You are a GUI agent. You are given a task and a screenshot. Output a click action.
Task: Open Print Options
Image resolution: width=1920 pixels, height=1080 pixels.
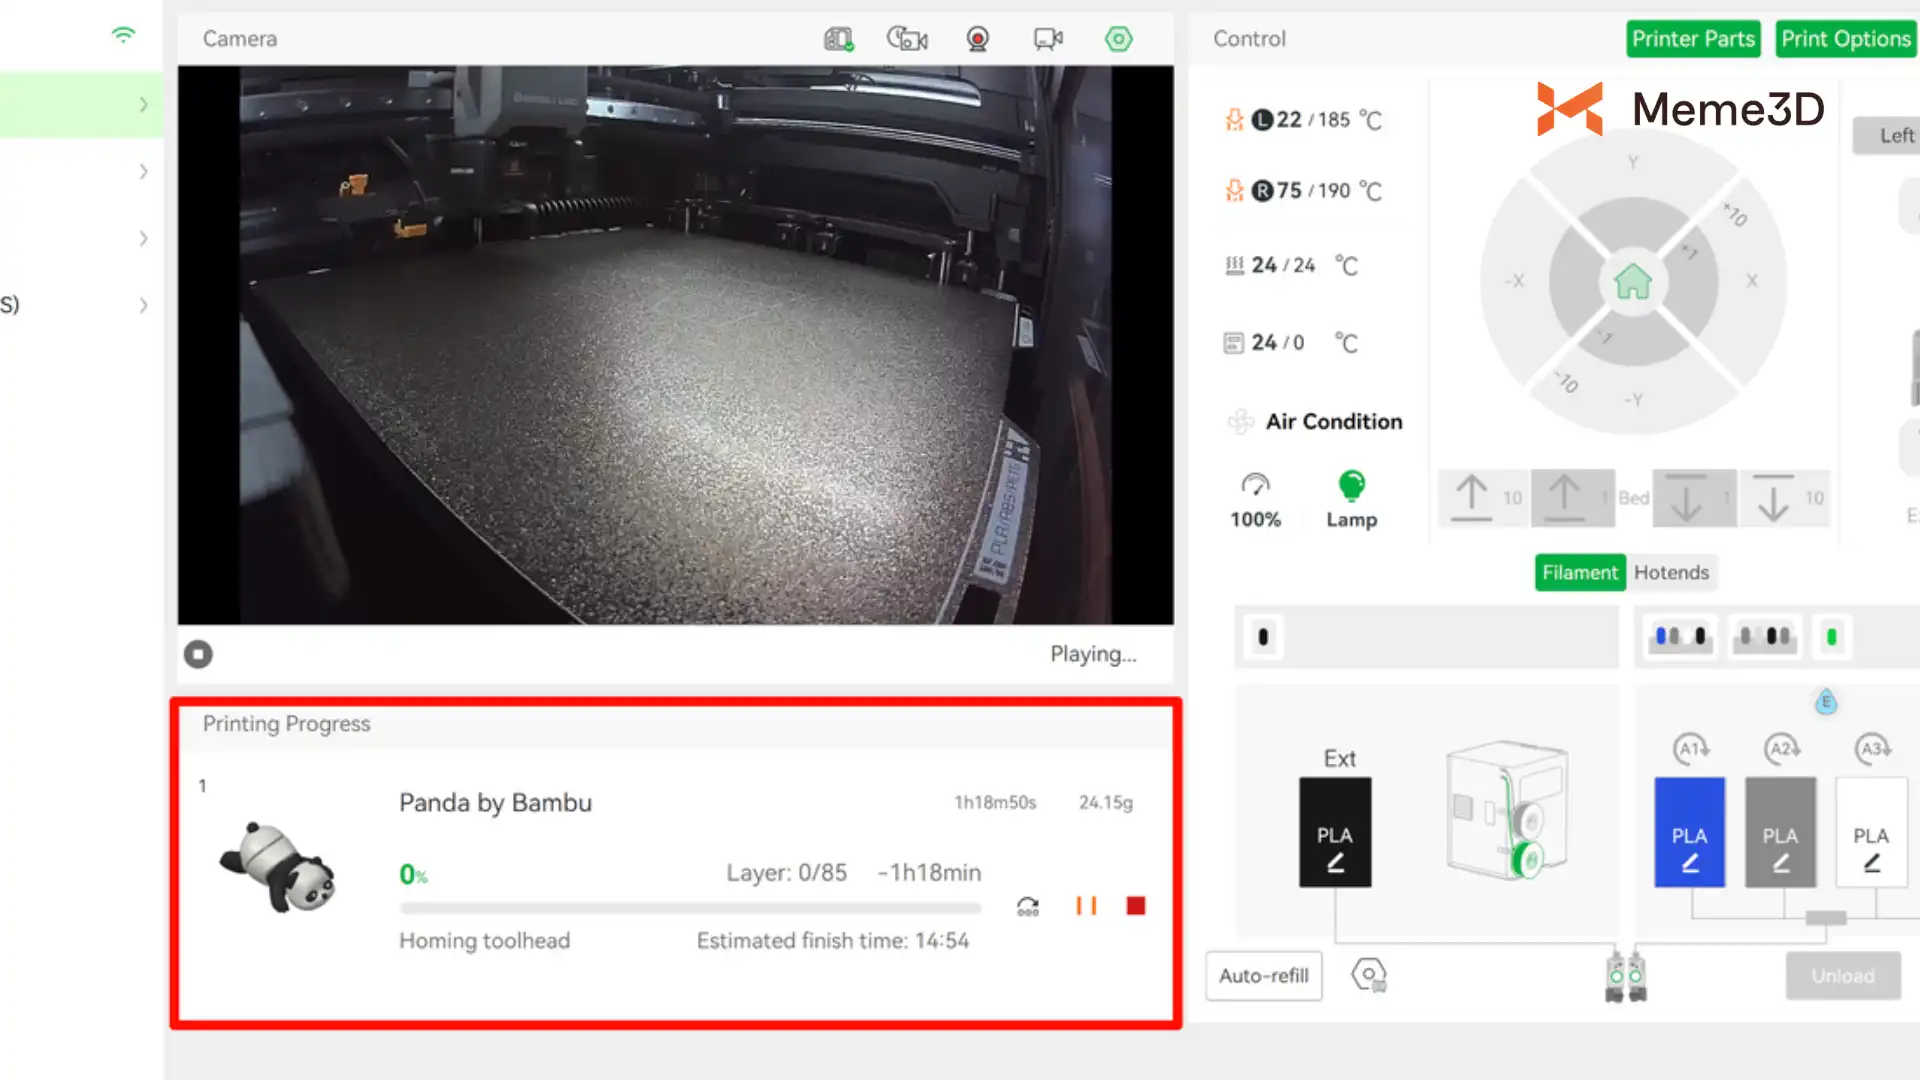click(x=1845, y=39)
